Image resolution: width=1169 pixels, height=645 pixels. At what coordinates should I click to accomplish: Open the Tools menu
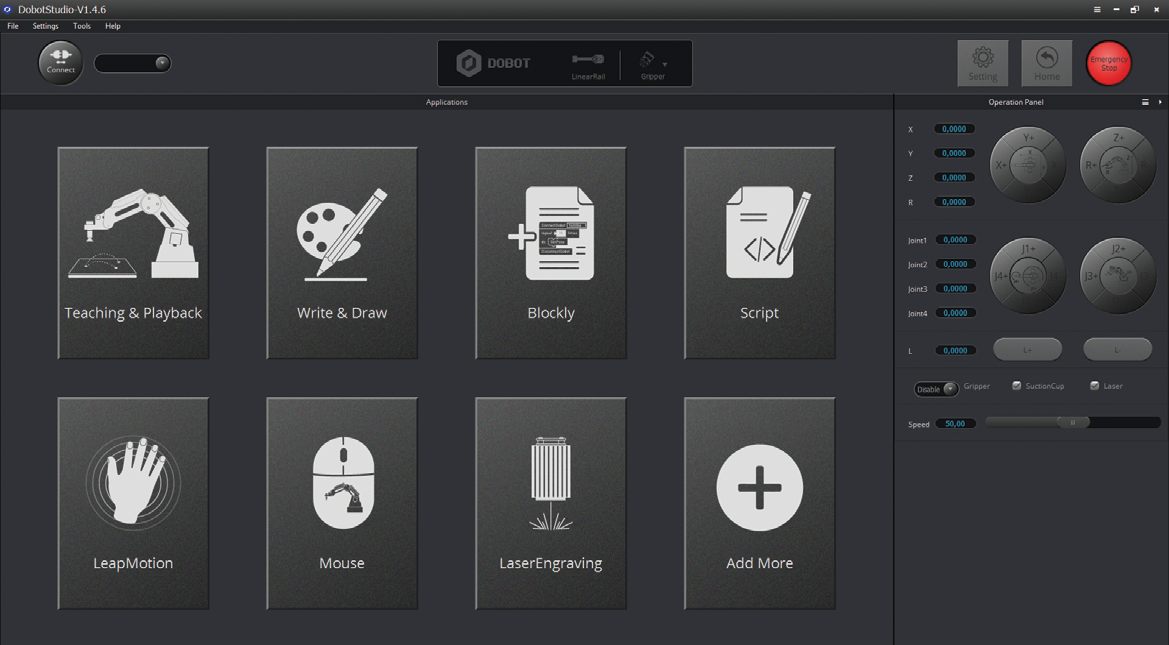(x=81, y=26)
